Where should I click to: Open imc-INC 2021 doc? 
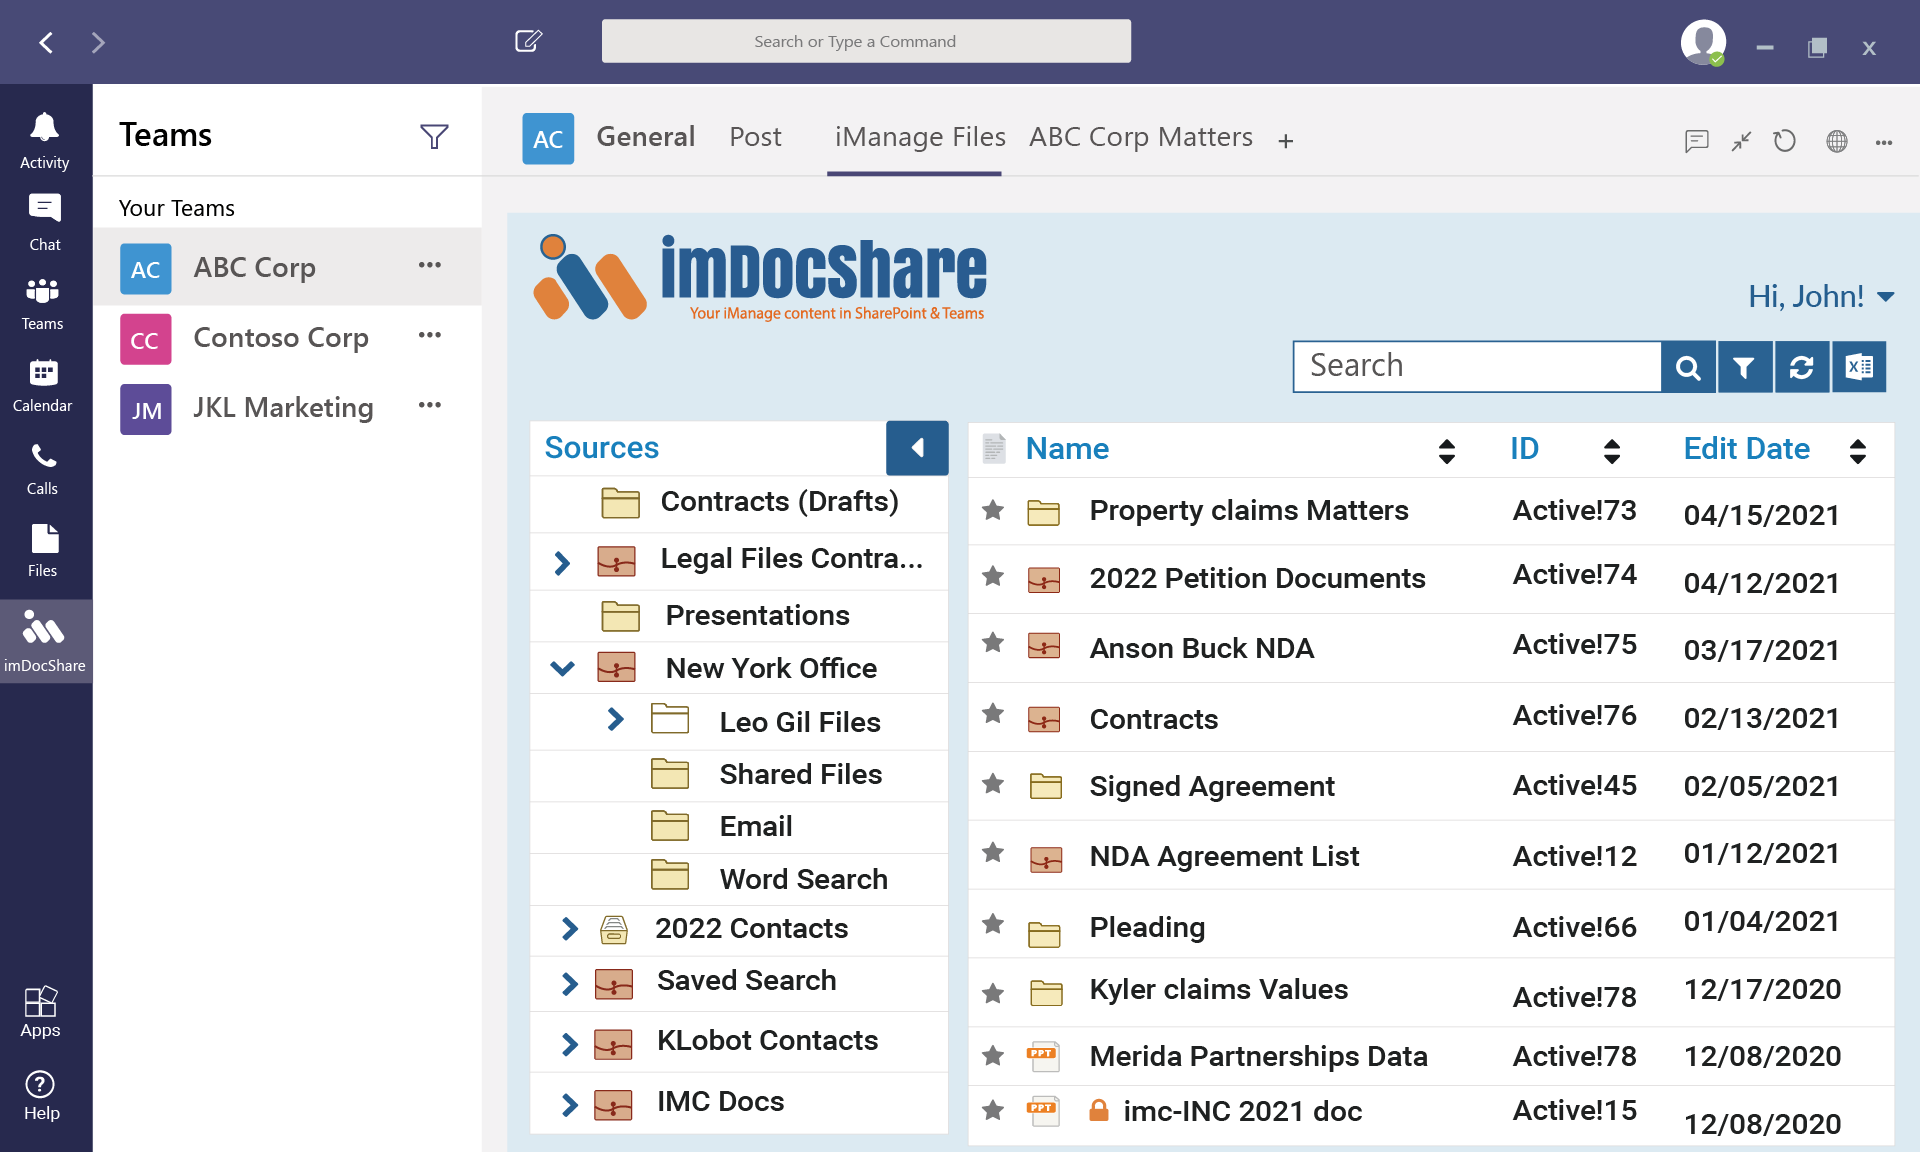1242,1112
